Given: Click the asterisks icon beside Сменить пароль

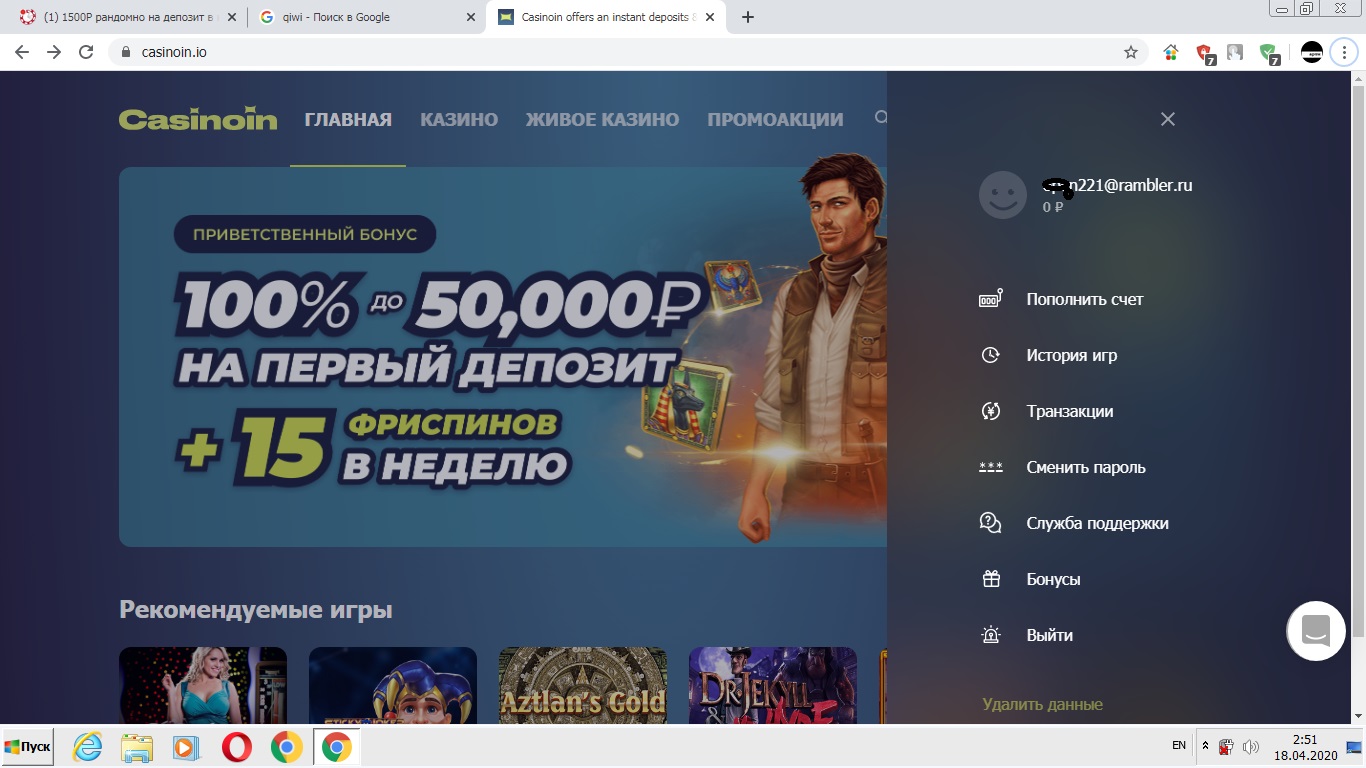Looking at the screenshot, I should (990, 467).
